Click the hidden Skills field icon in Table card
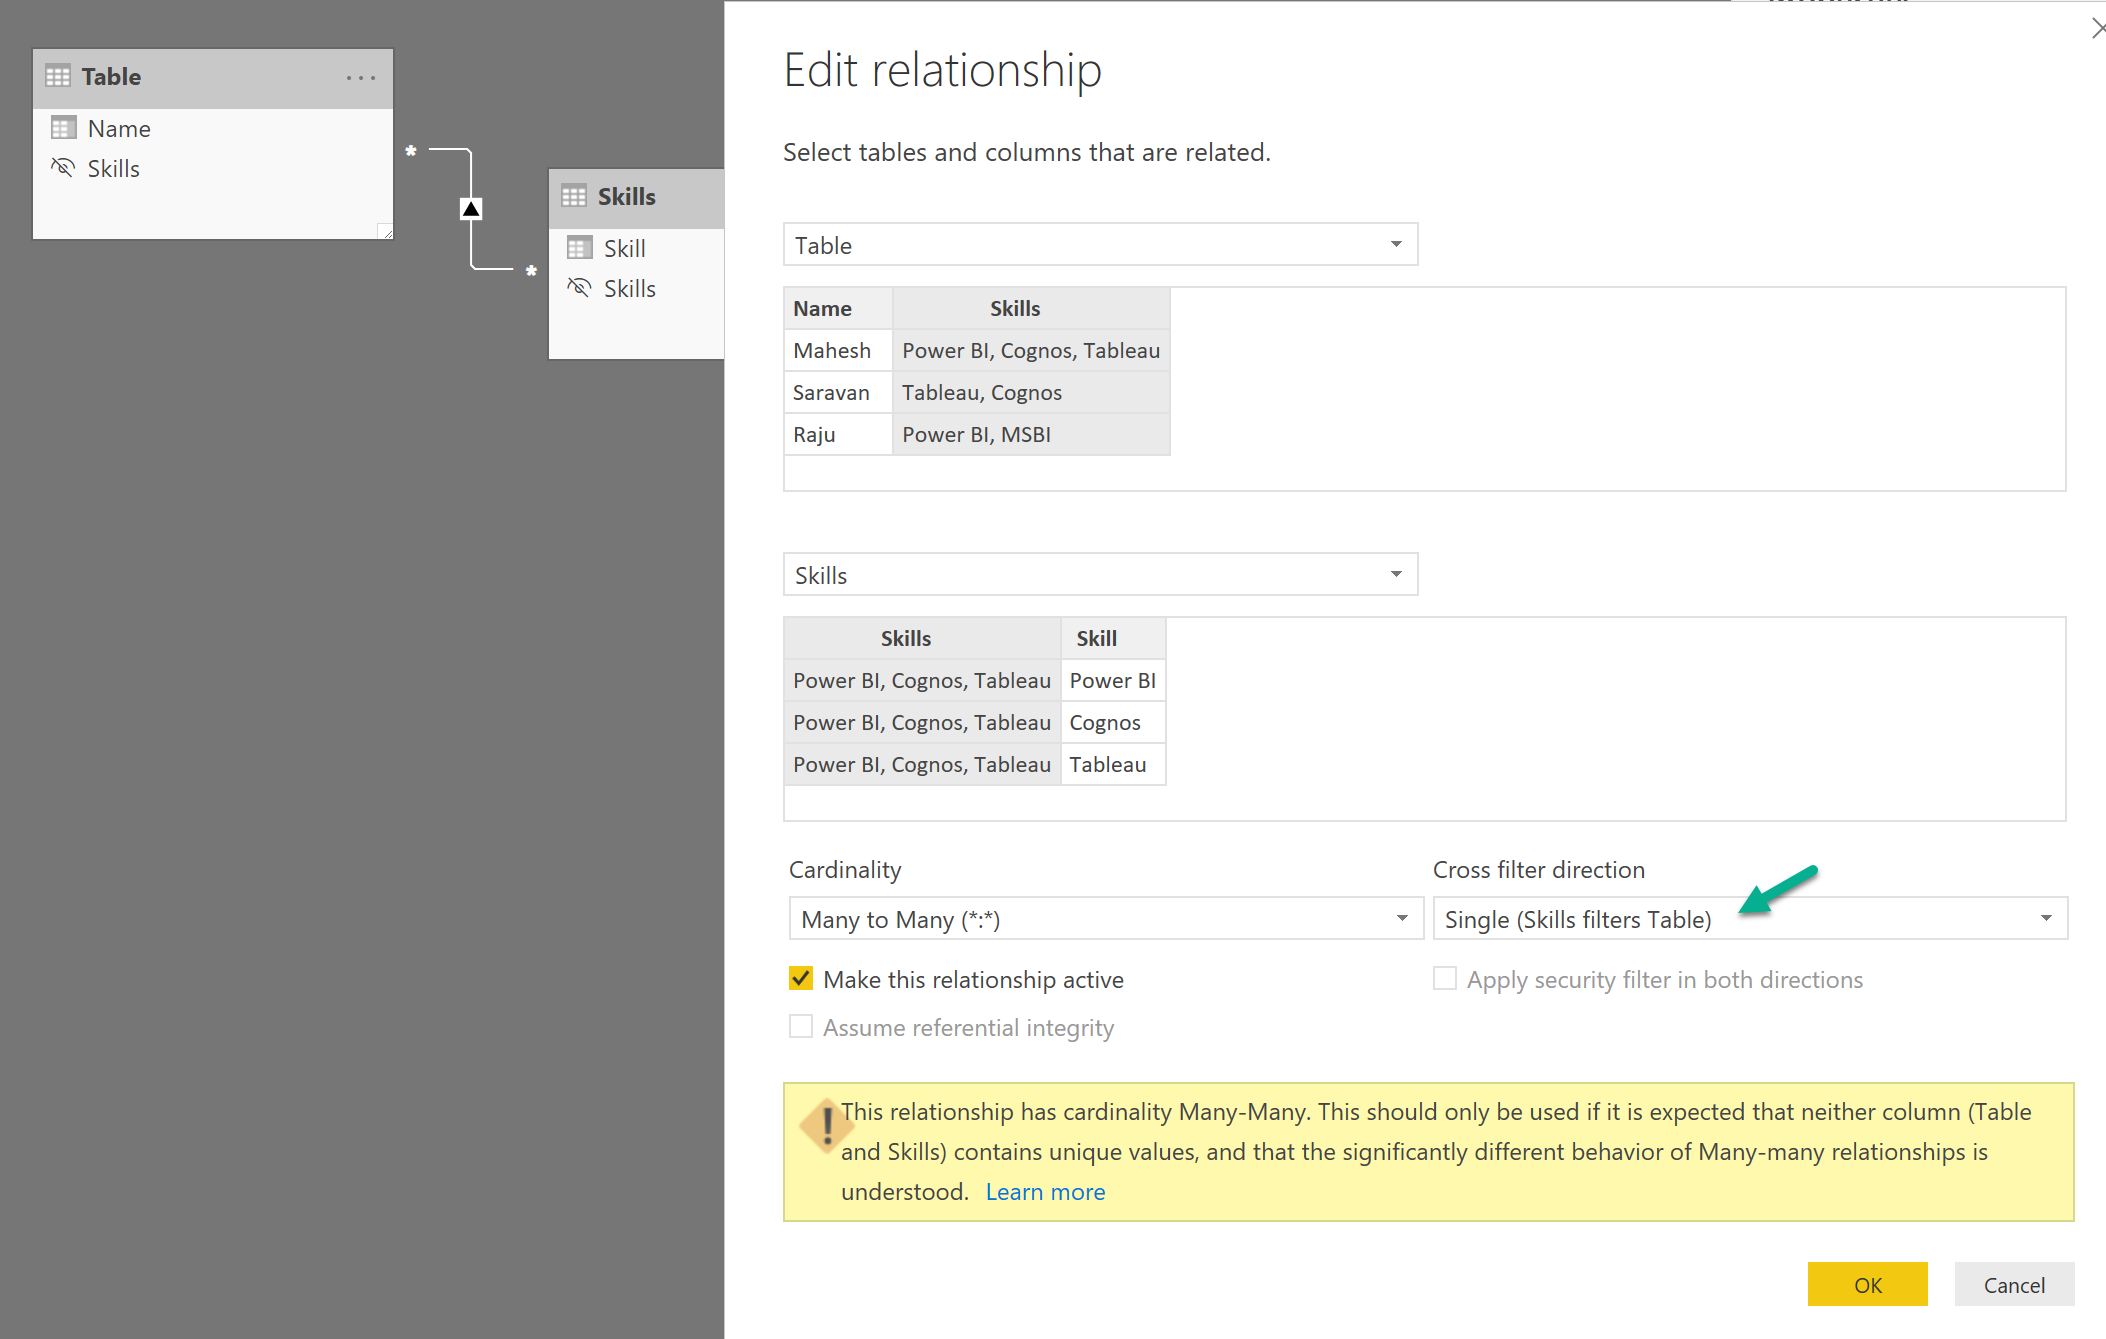Viewport: 2106px width, 1339px height. (x=63, y=167)
